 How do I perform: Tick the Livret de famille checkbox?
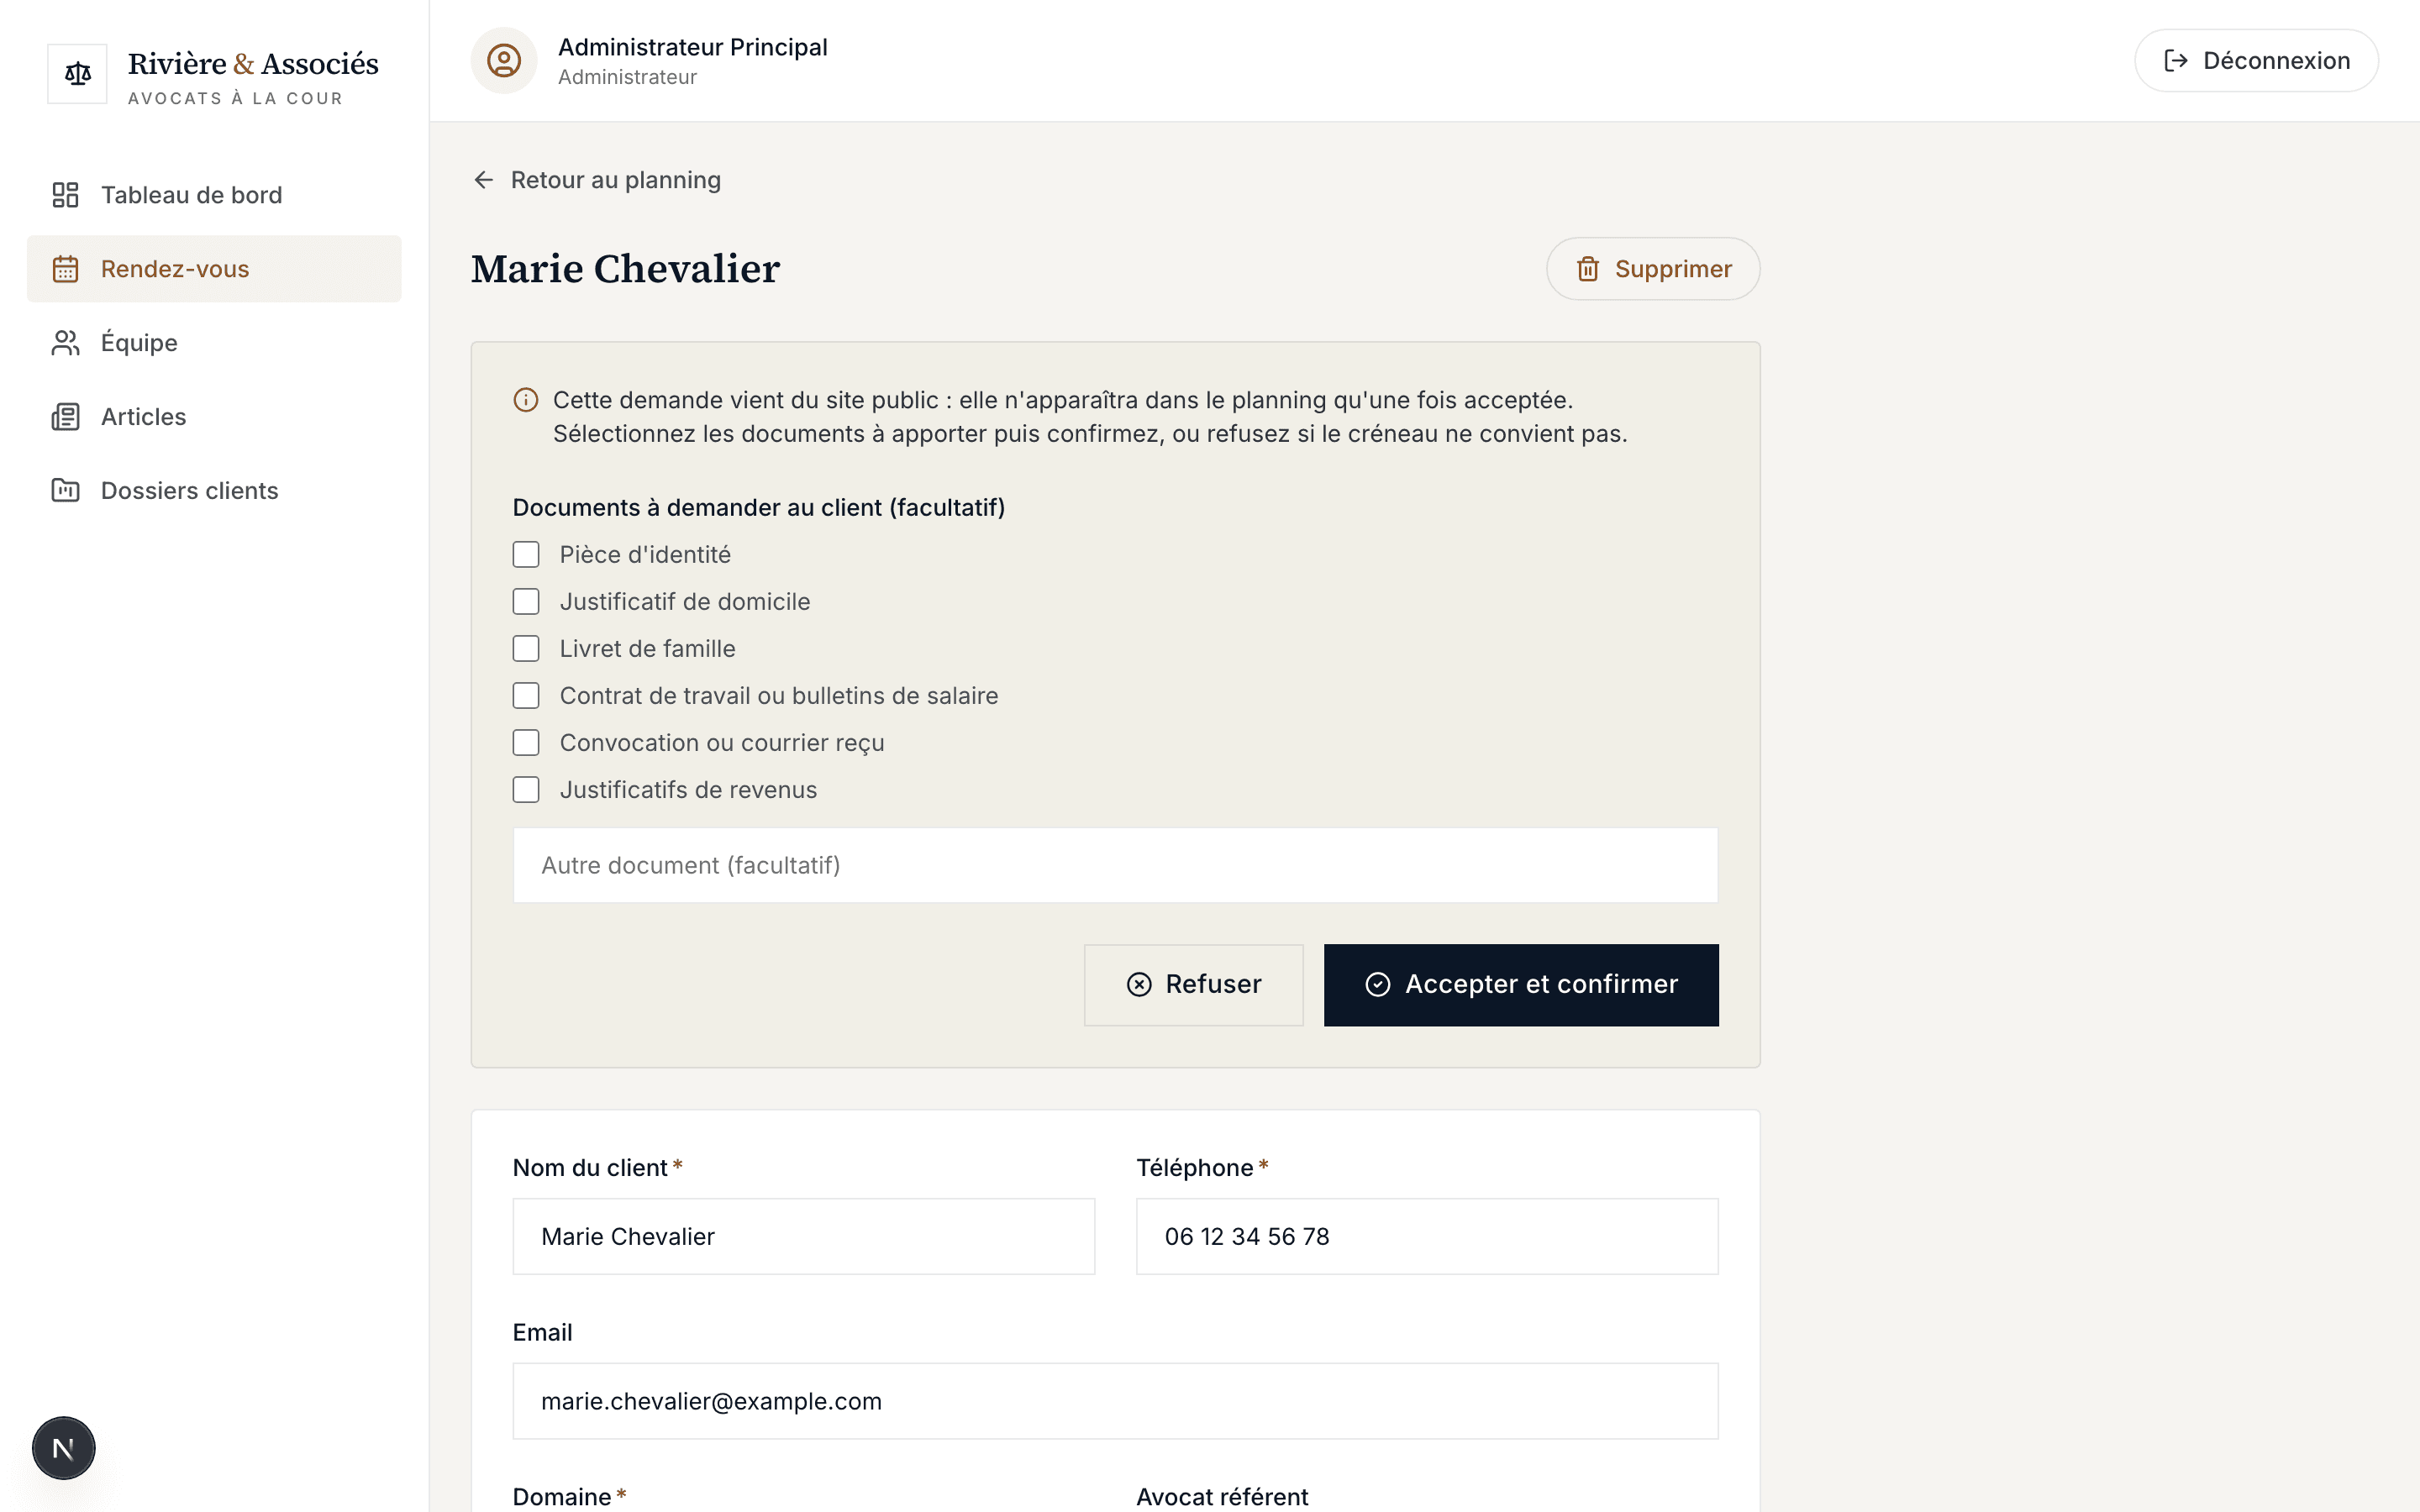[526, 649]
